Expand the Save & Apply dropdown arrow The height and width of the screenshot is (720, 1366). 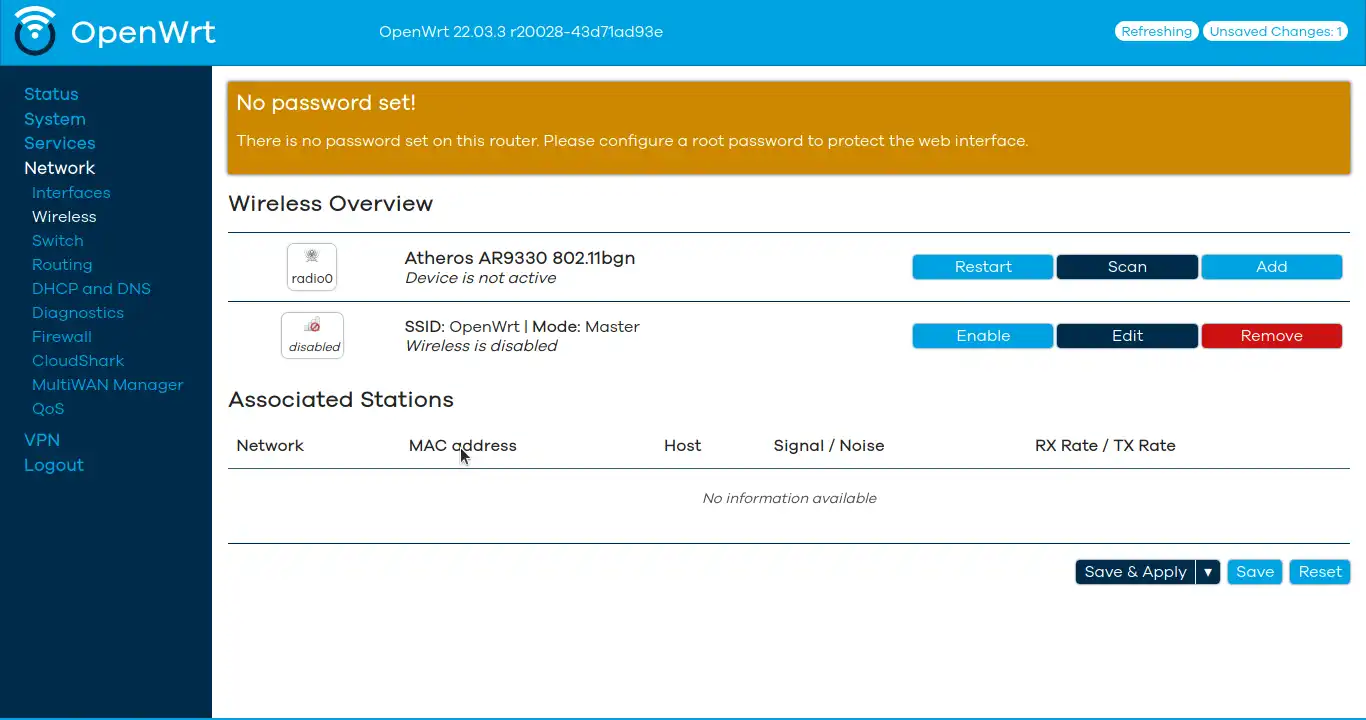tap(1208, 571)
